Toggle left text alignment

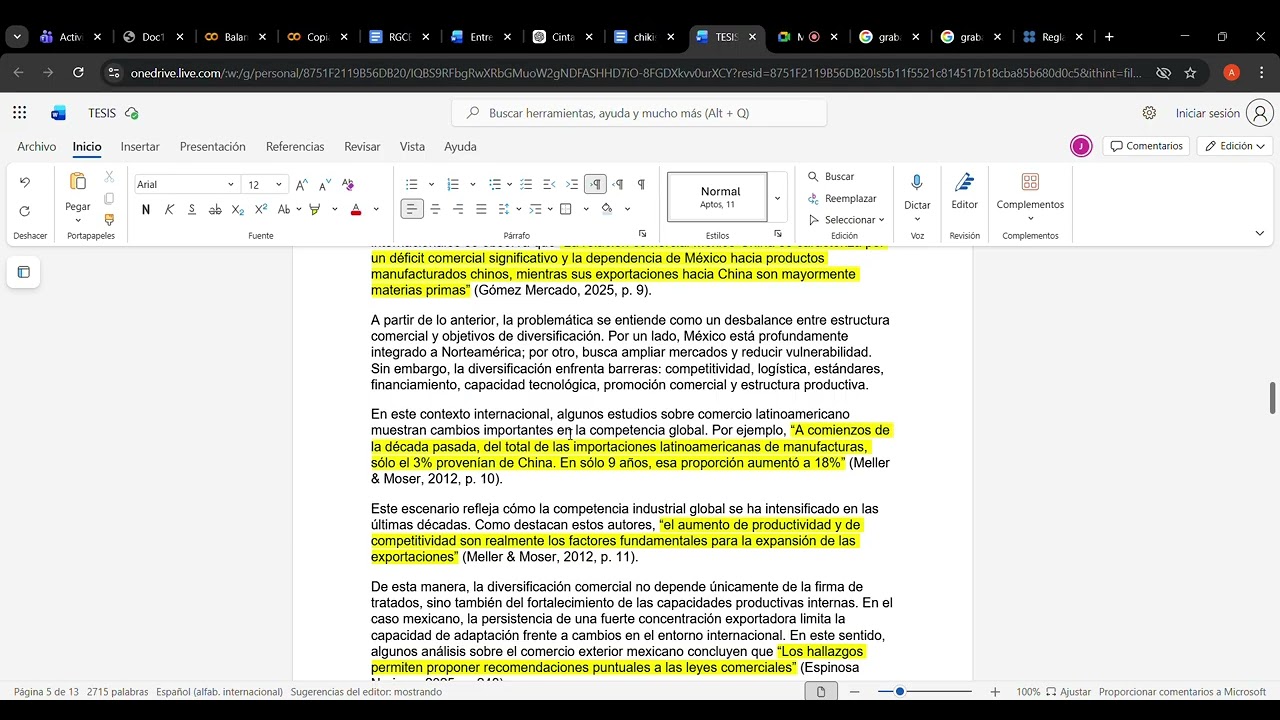coord(411,209)
